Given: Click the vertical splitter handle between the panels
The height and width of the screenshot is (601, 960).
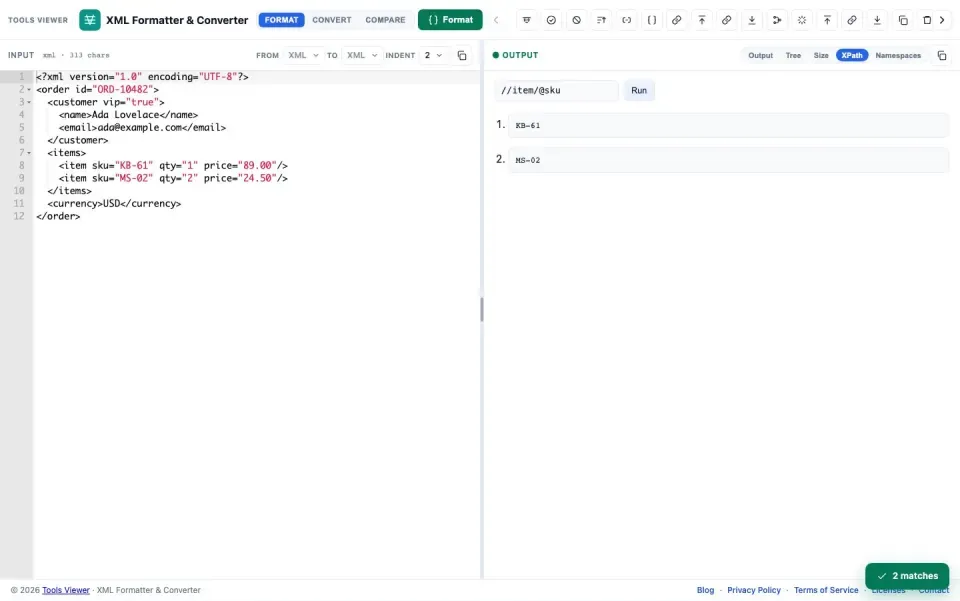Looking at the screenshot, I should click(x=482, y=310).
